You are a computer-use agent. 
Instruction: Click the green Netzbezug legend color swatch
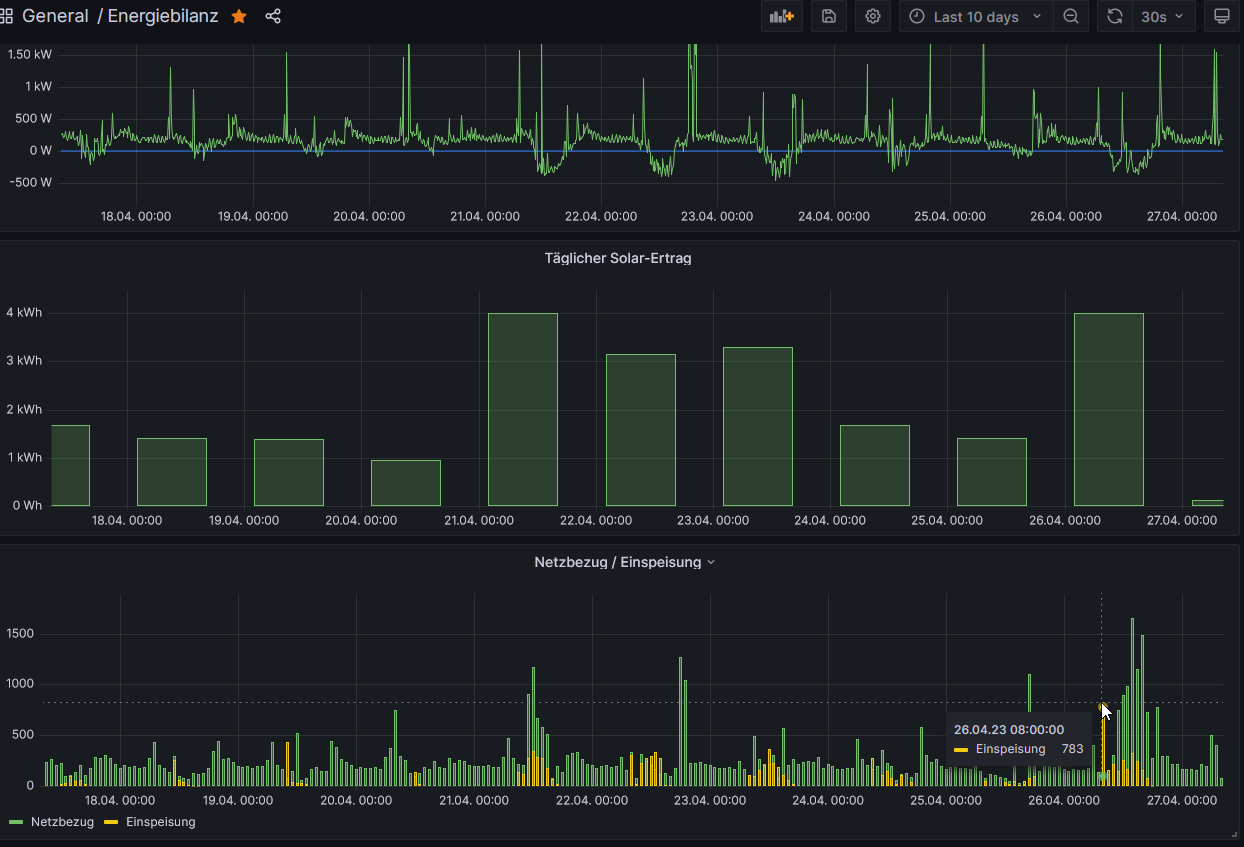pos(16,822)
